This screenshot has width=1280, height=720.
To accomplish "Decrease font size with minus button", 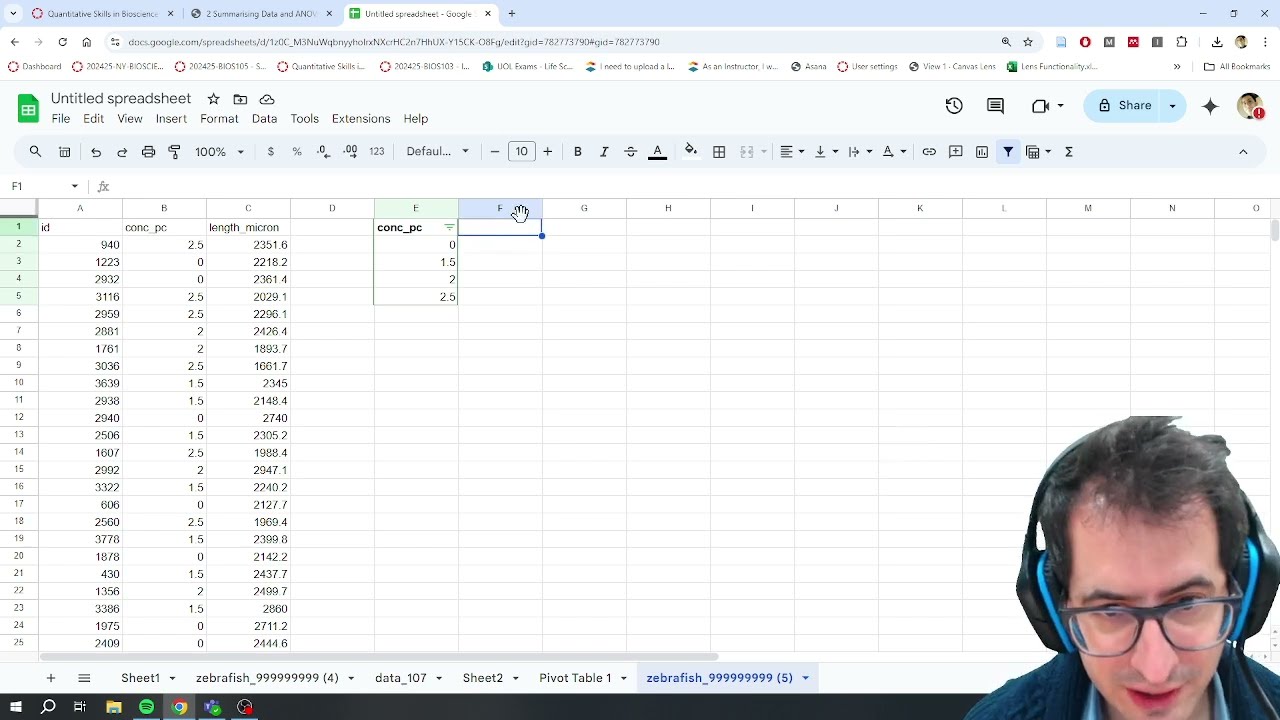I will [494, 152].
